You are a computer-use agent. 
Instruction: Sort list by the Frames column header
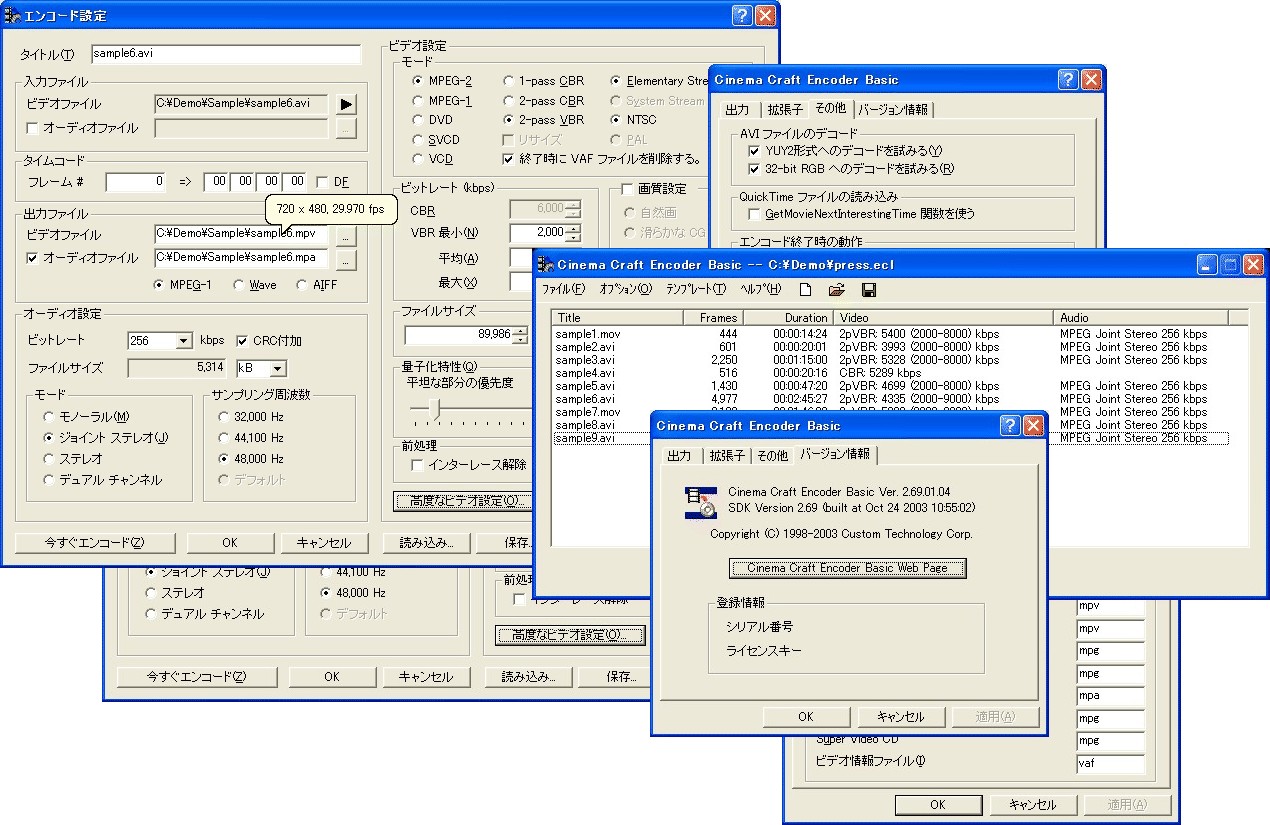712,318
